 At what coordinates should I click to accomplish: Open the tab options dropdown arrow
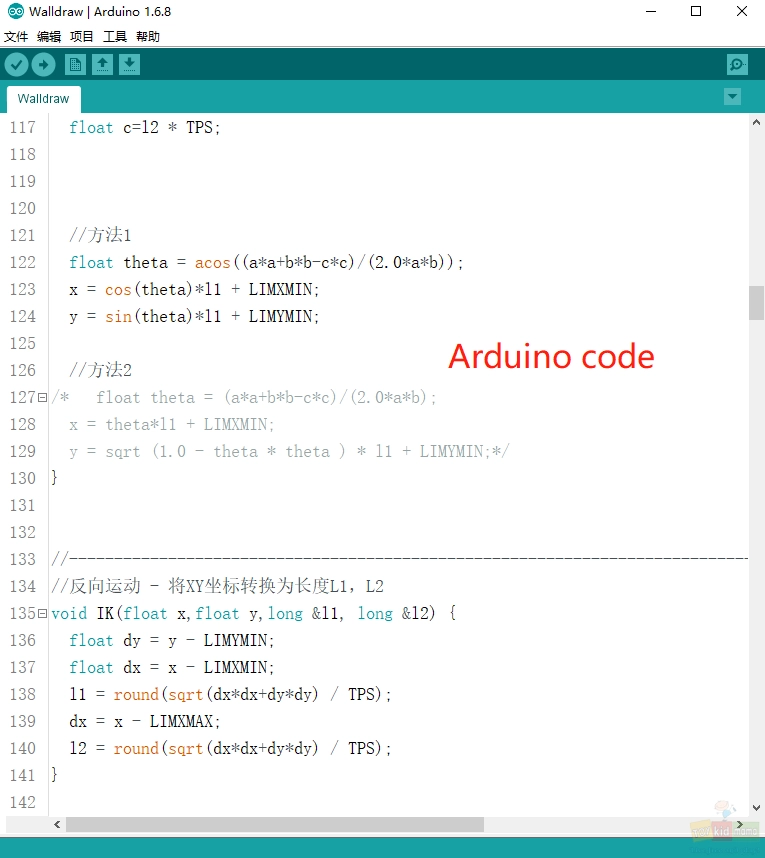(732, 97)
